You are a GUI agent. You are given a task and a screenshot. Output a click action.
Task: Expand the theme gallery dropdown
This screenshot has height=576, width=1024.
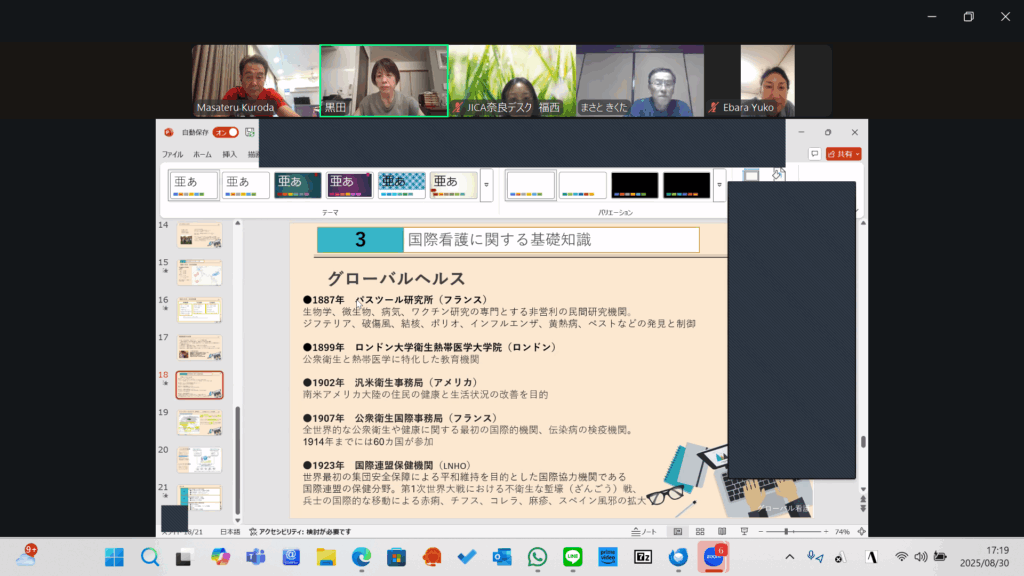pos(487,185)
